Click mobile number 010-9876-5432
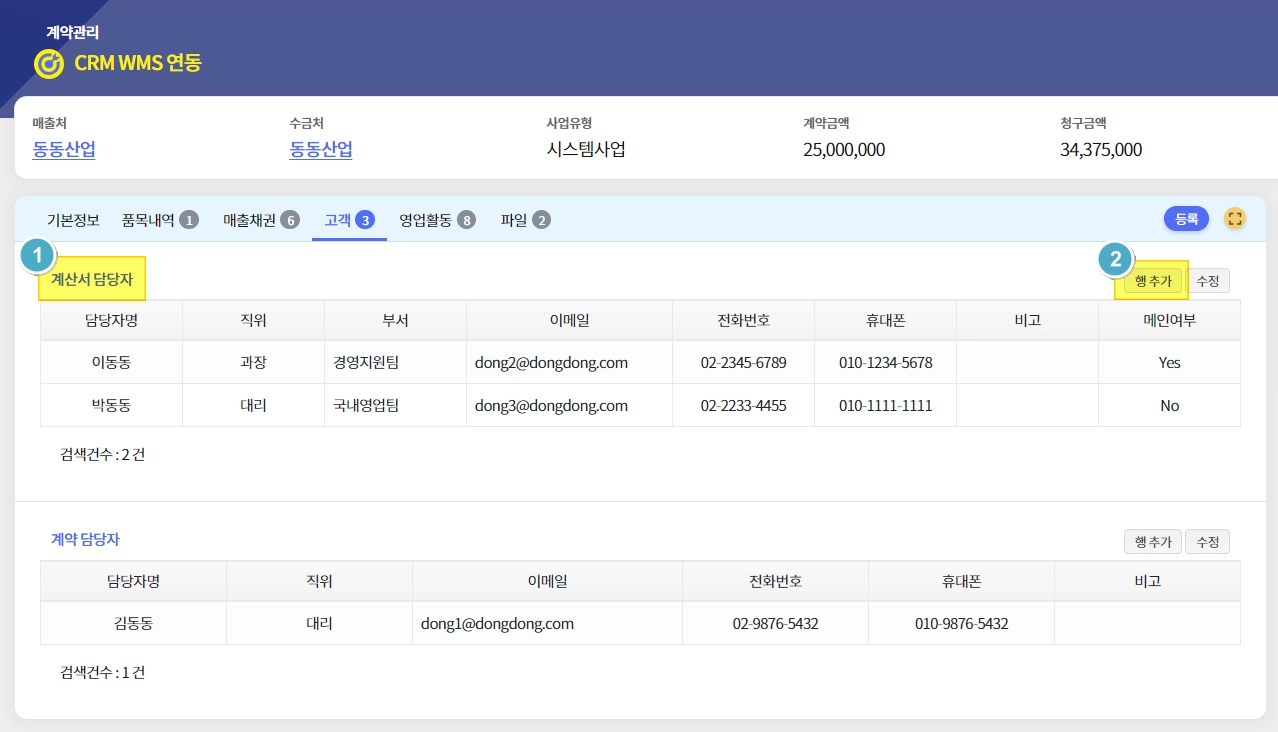The width and height of the screenshot is (1278, 732). click(962, 623)
